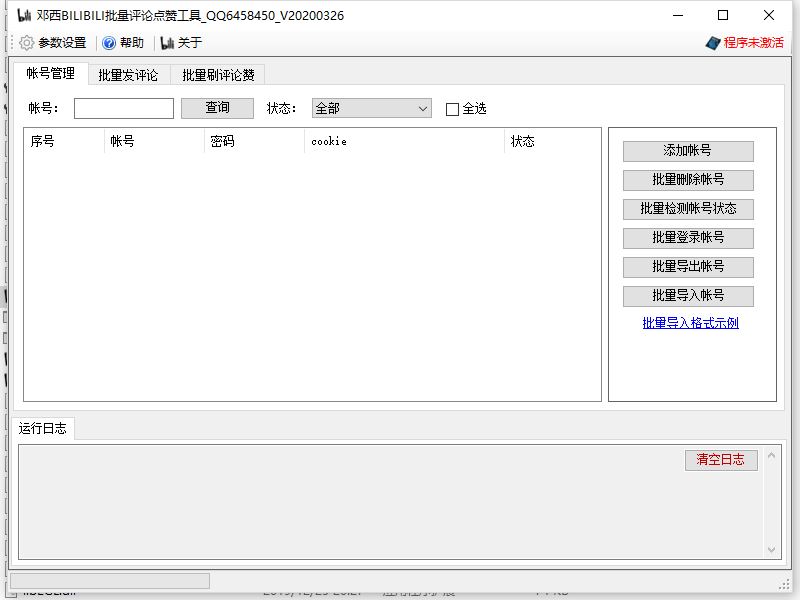Toggle the 全选 checkbox
The width and height of the screenshot is (800, 600).
[452, 109]
